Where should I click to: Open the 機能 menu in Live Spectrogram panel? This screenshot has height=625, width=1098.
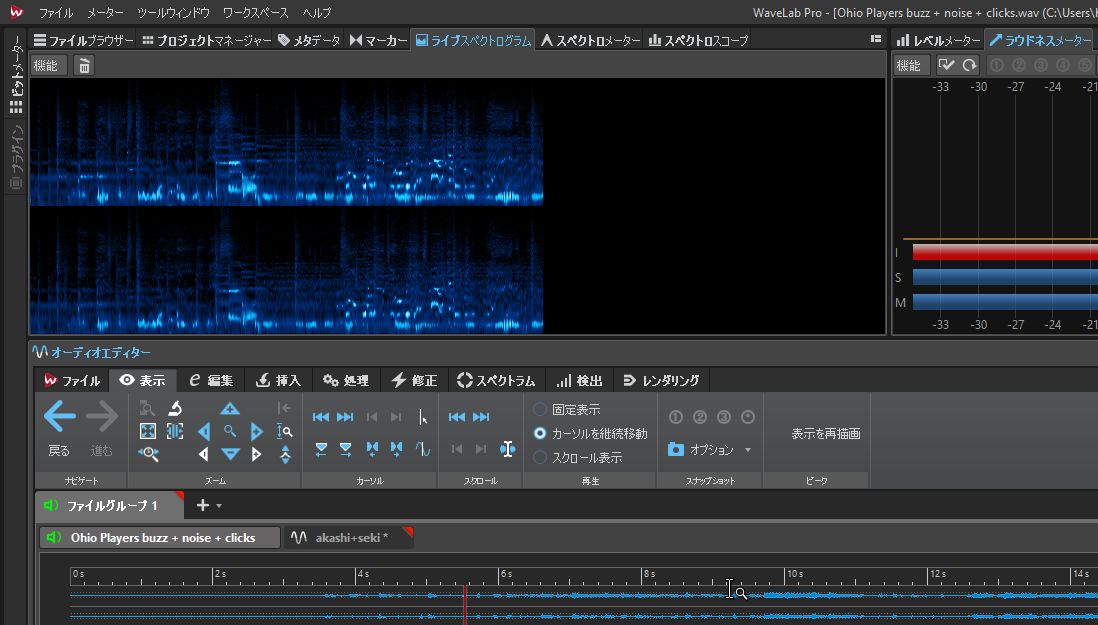48,66
